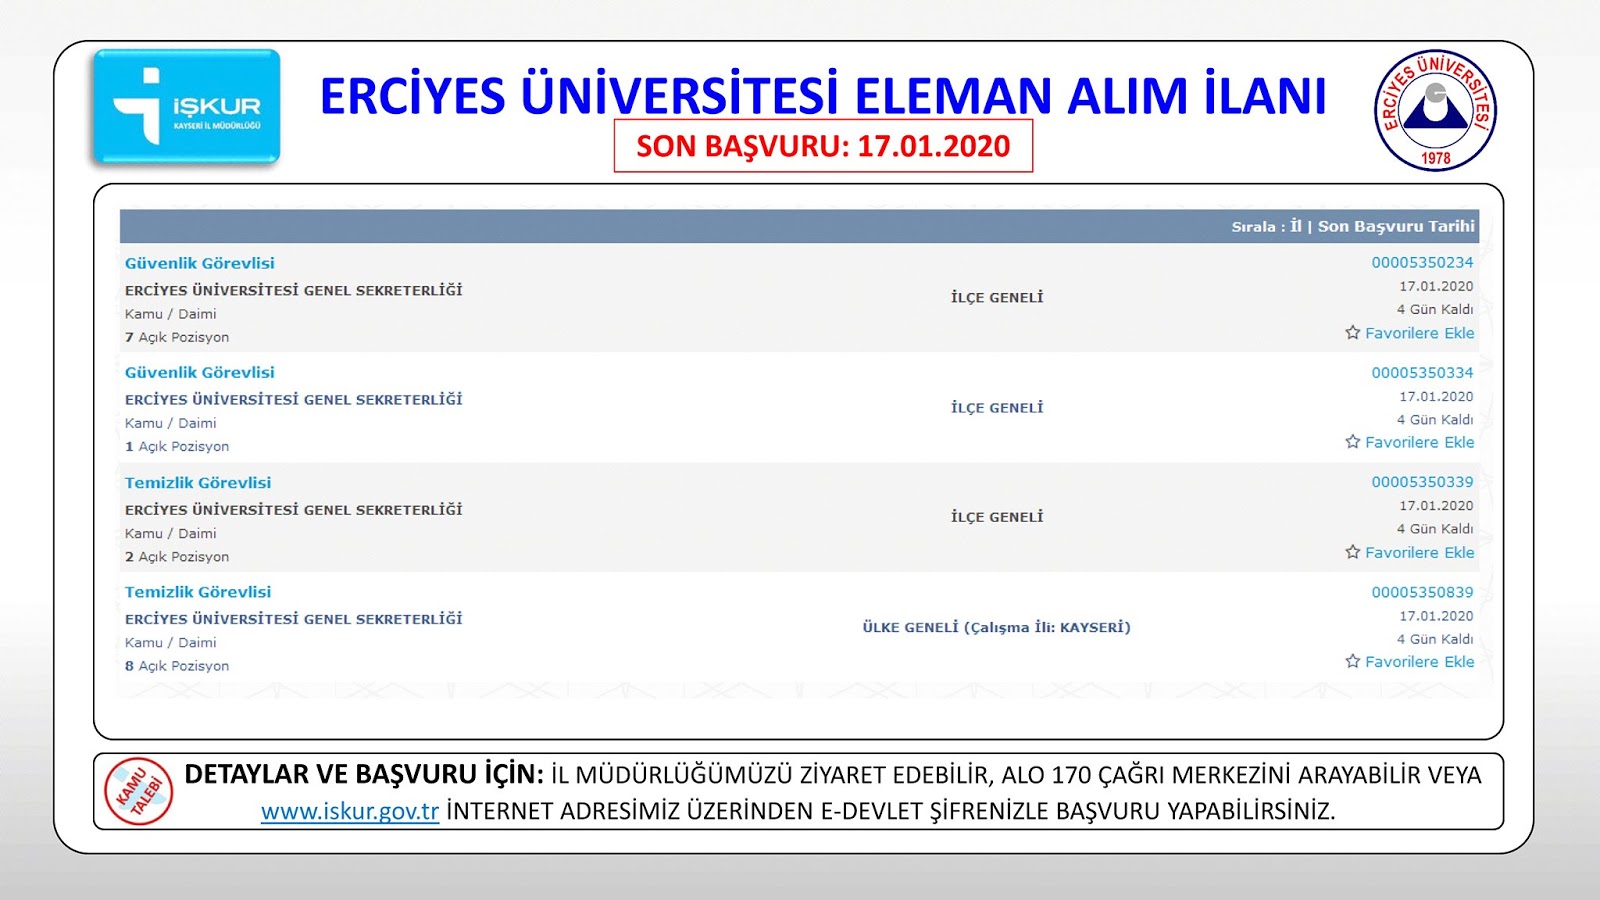Click the İŞKUR logo
Image resolution: width=1600 pixels, height=900 pixels.
coord(186,107)
